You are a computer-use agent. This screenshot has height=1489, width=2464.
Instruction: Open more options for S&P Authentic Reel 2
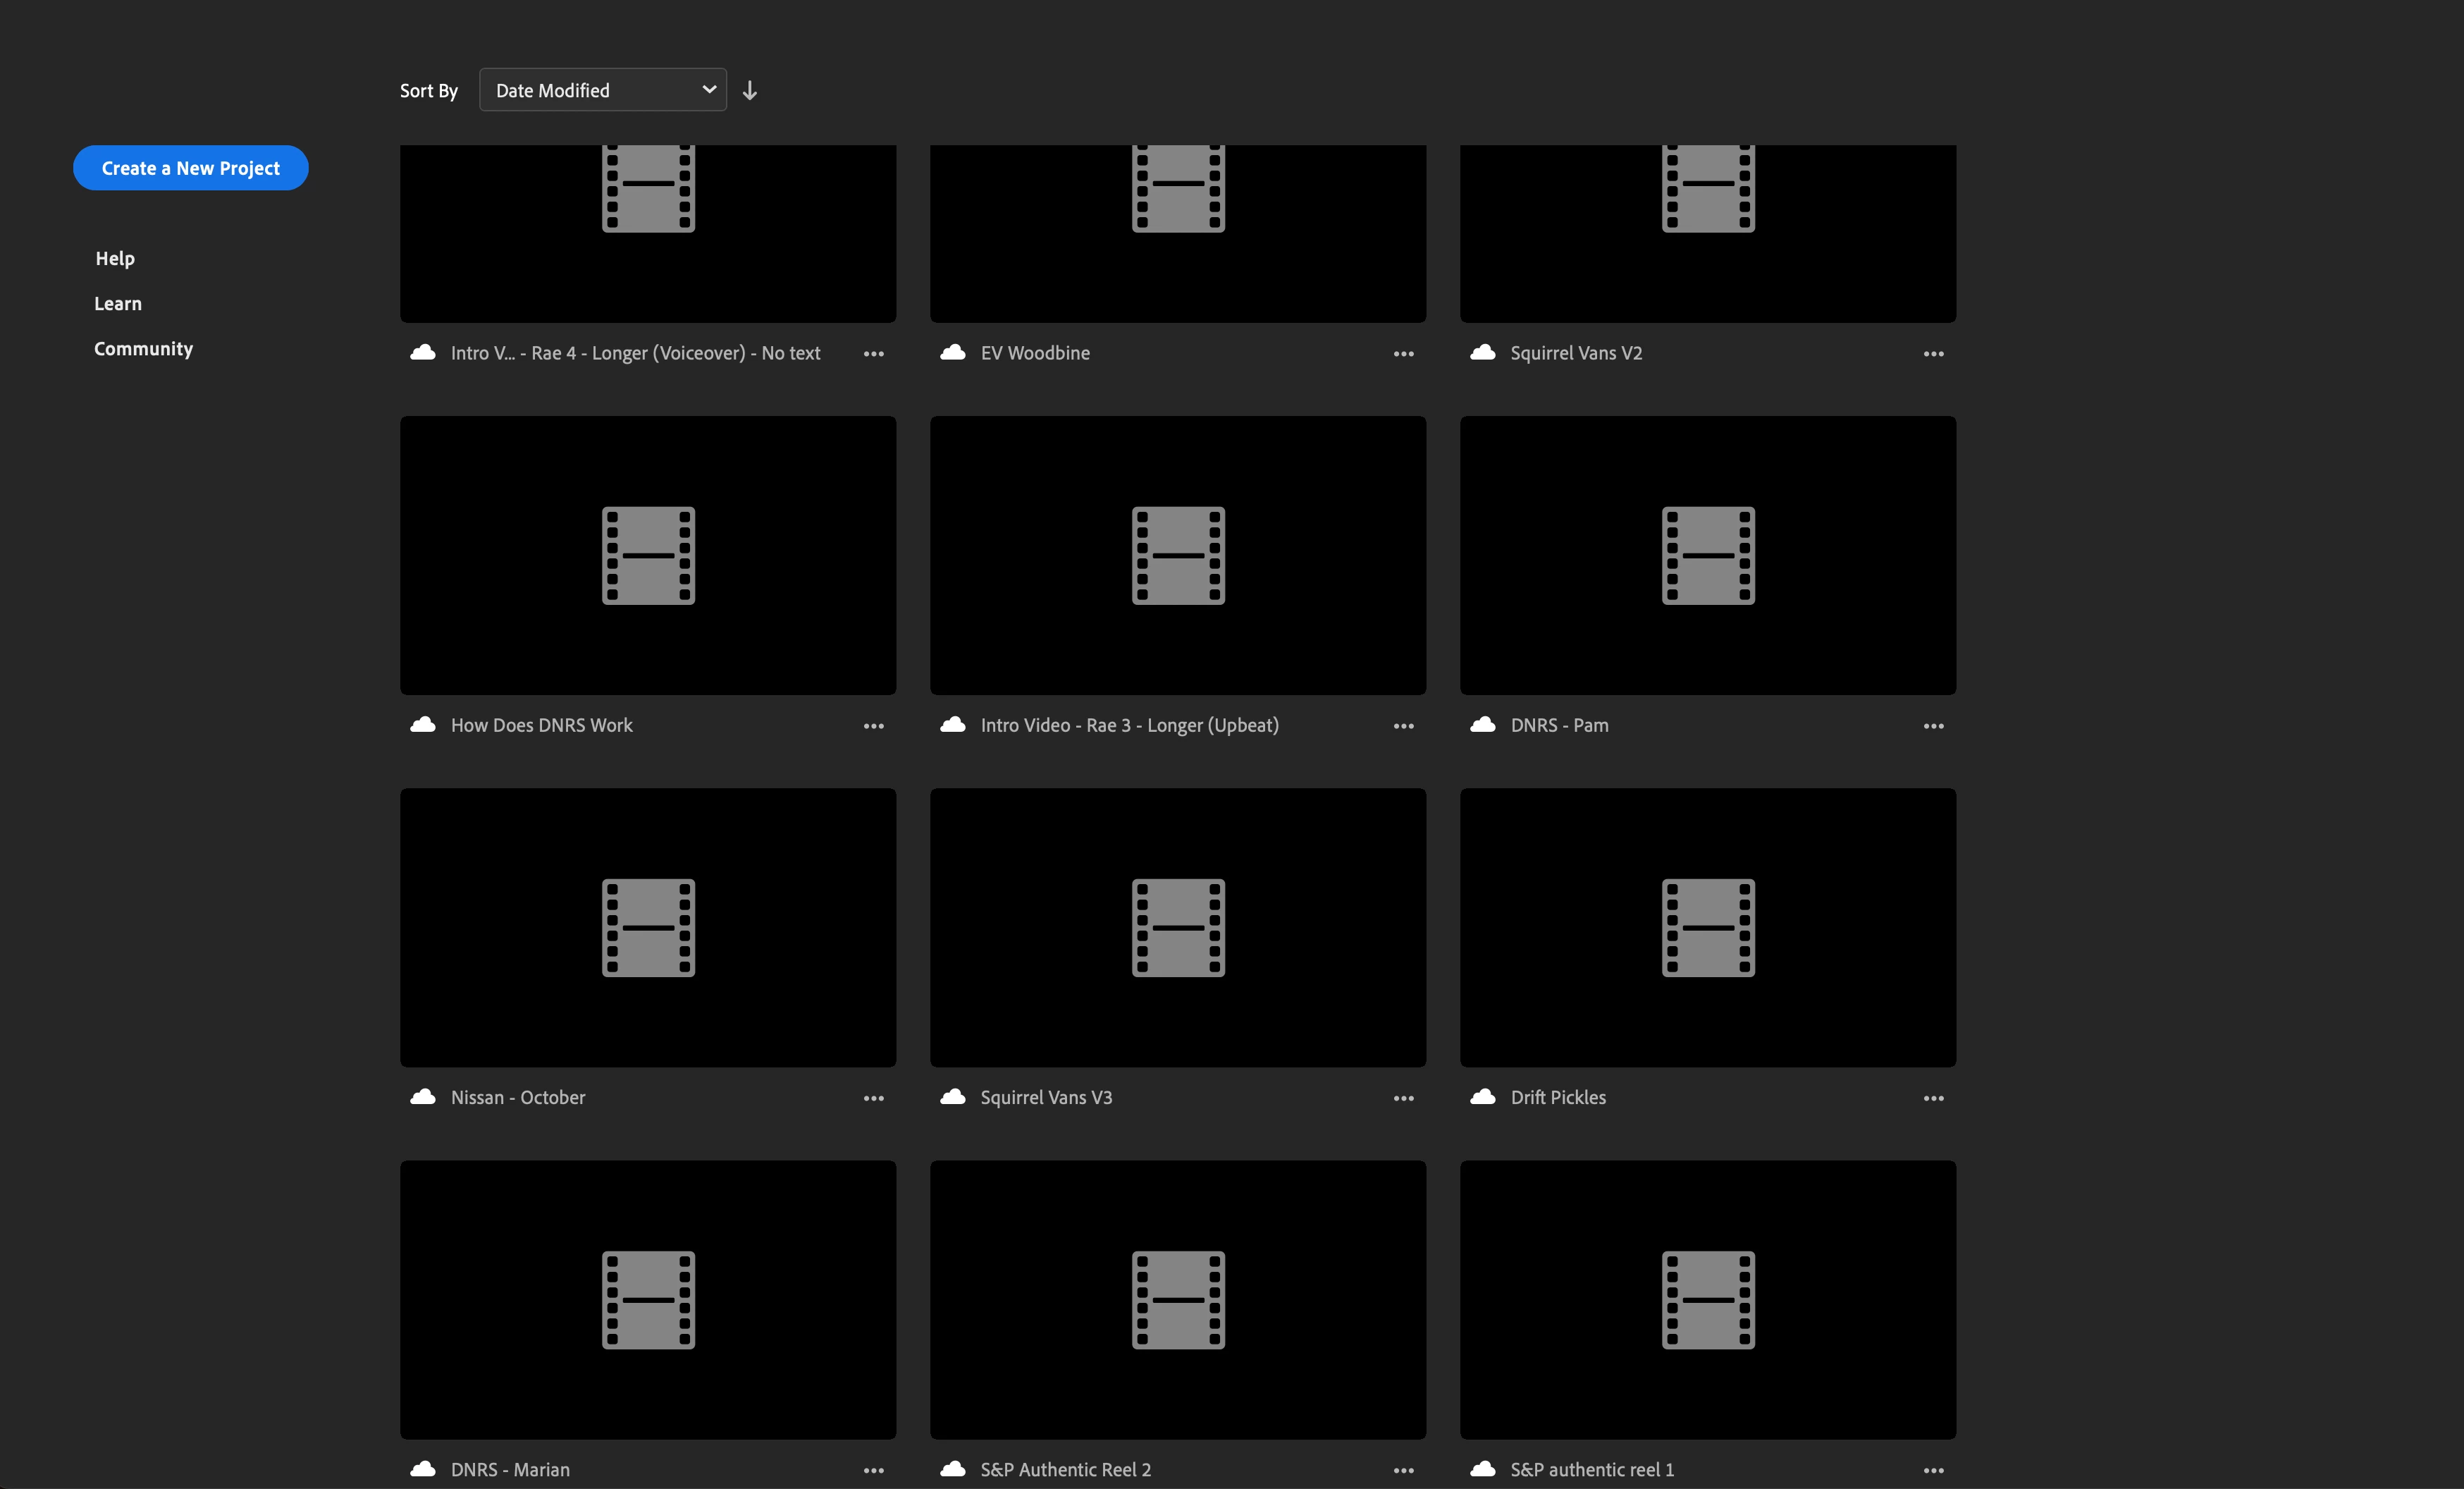click(x=1403, y=1470)
